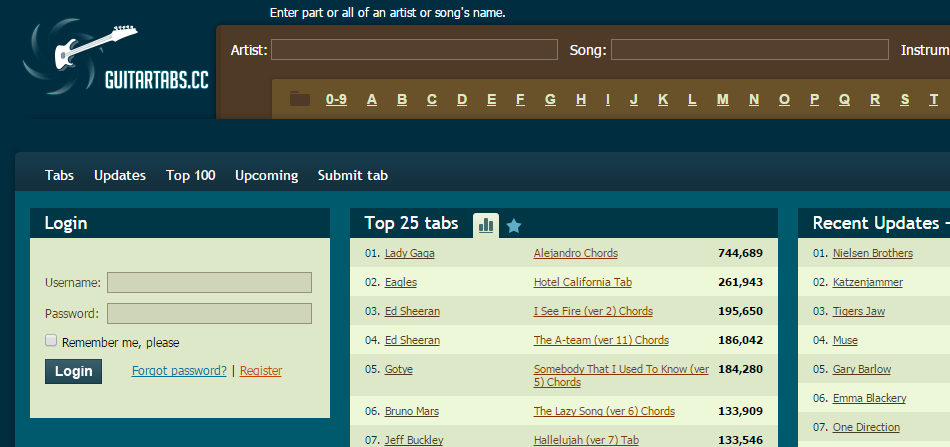Browse artists starting with I

(x=608, y=99)
